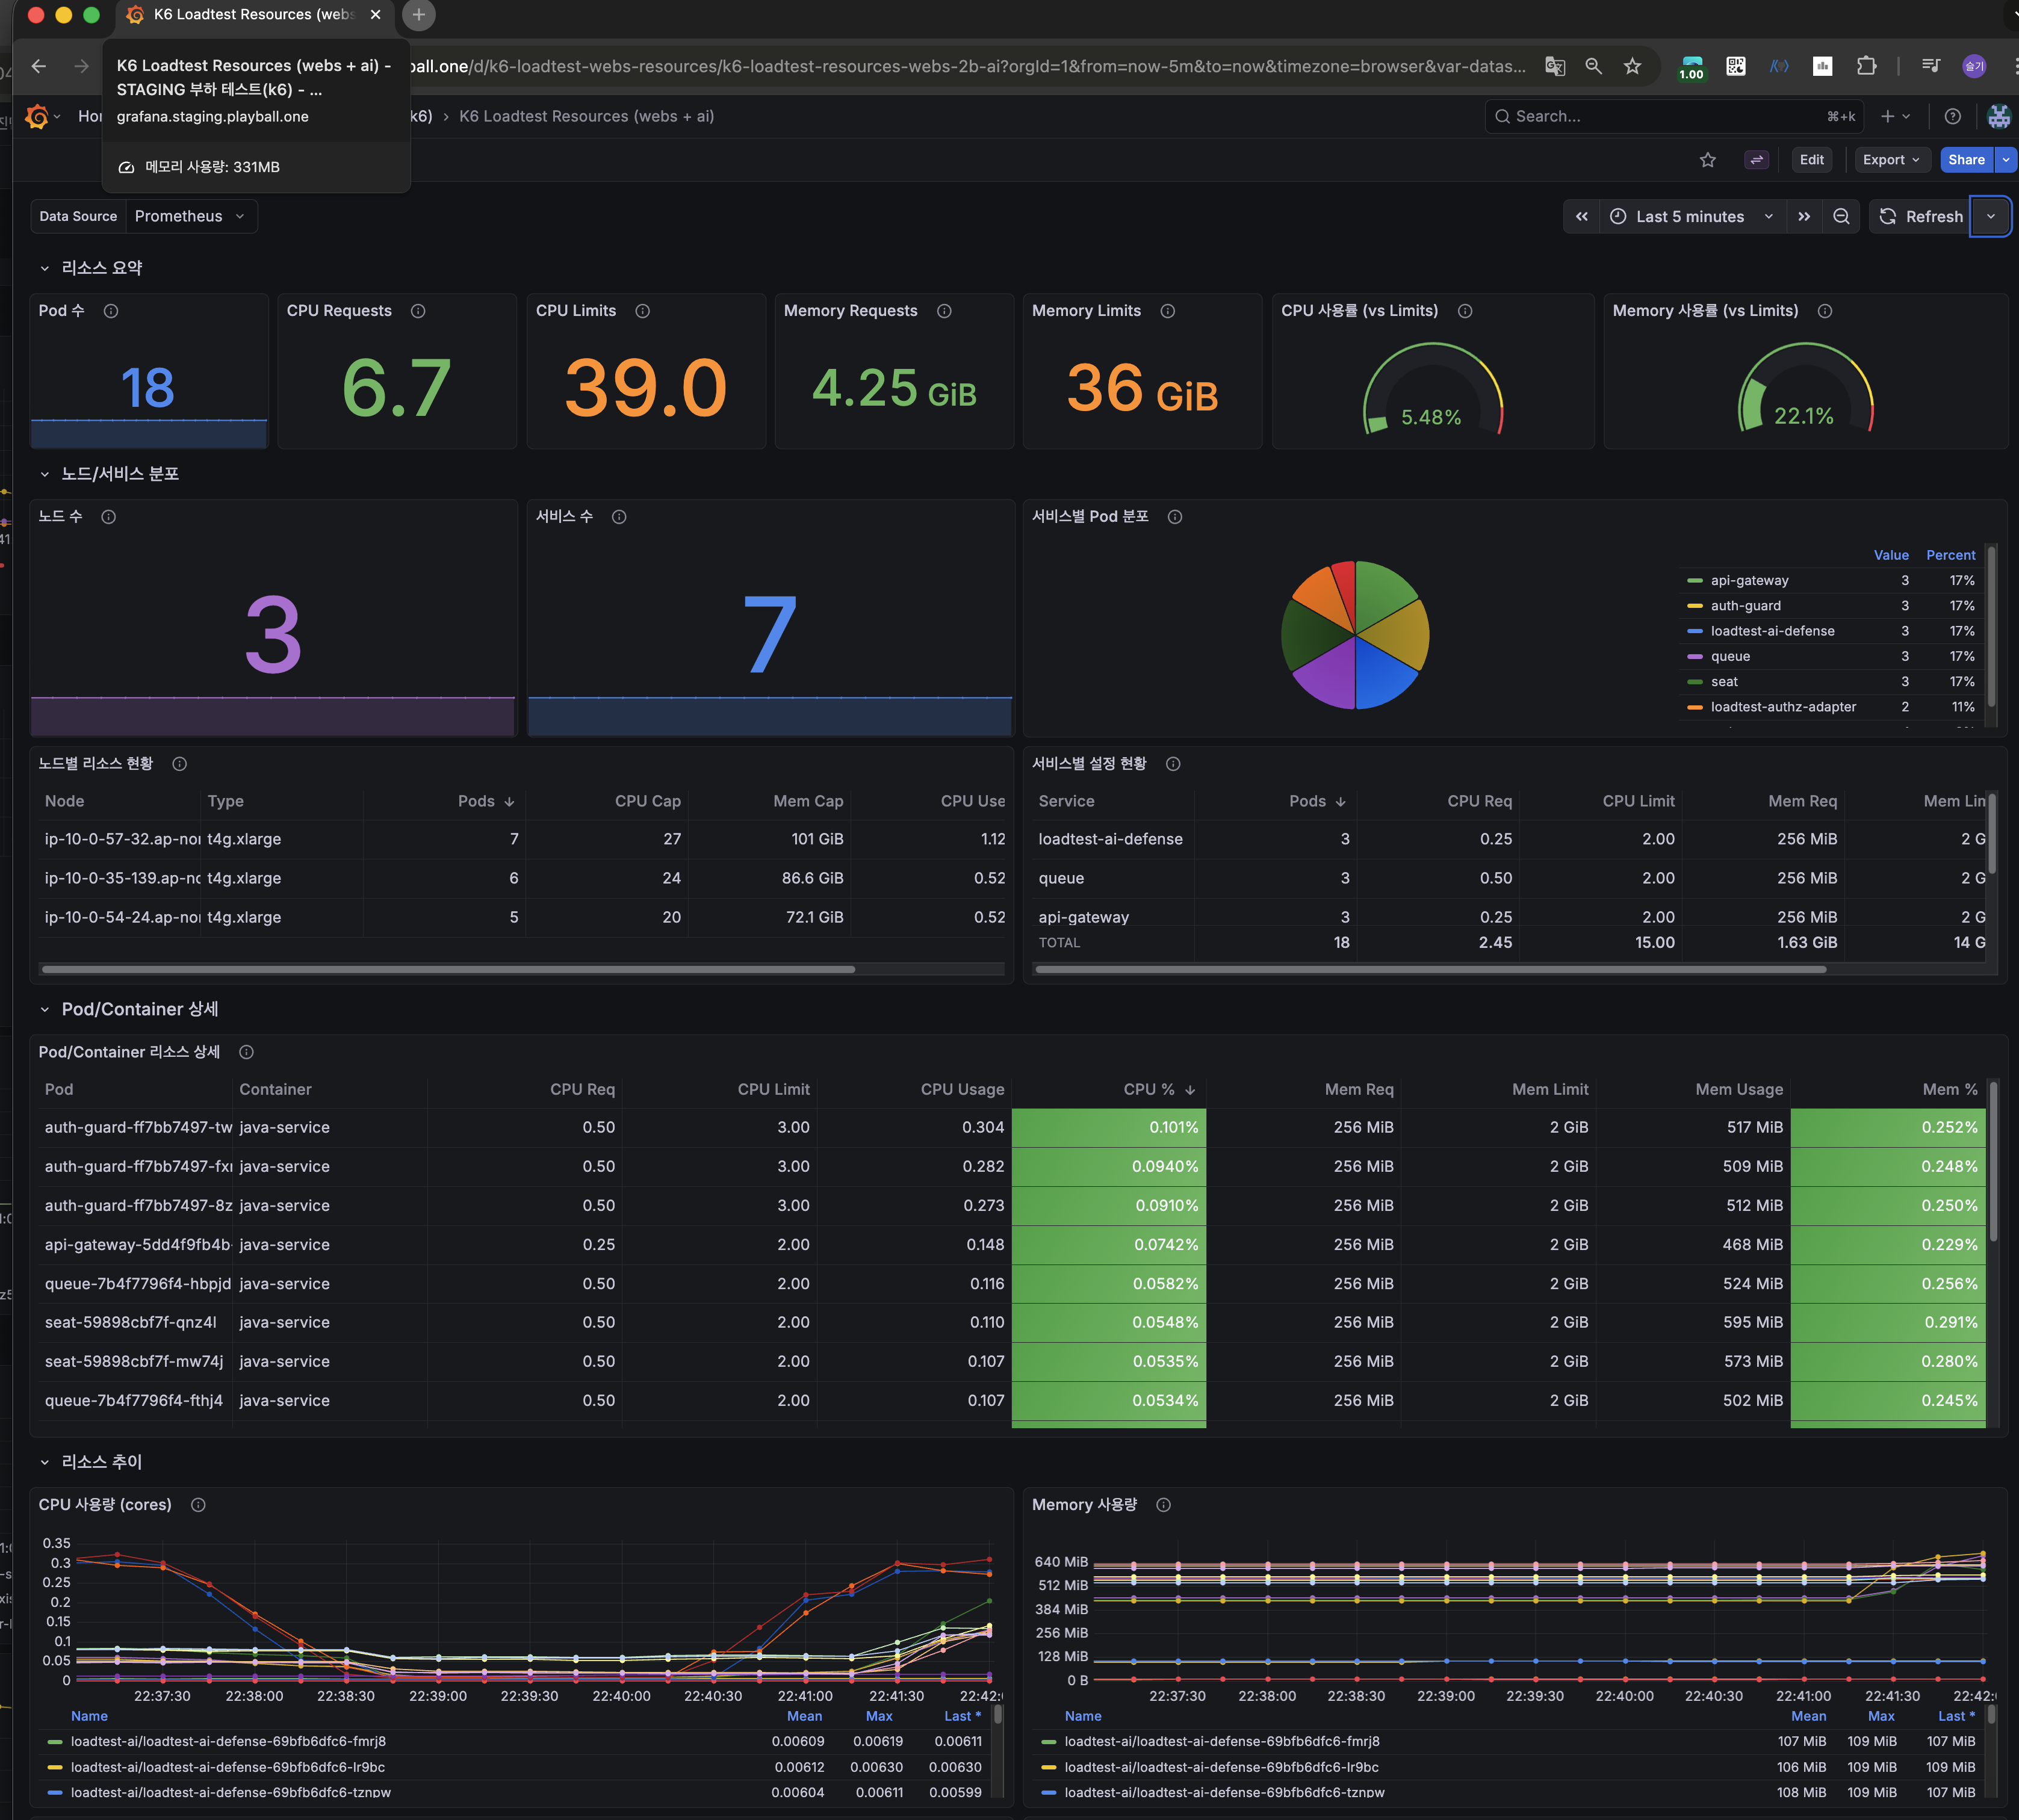The width and height of the screenshot is (2019, 1820).
Task: Toggle queue series in pie chart legend
Action: pyautogui.click(x=1730, y=656)
